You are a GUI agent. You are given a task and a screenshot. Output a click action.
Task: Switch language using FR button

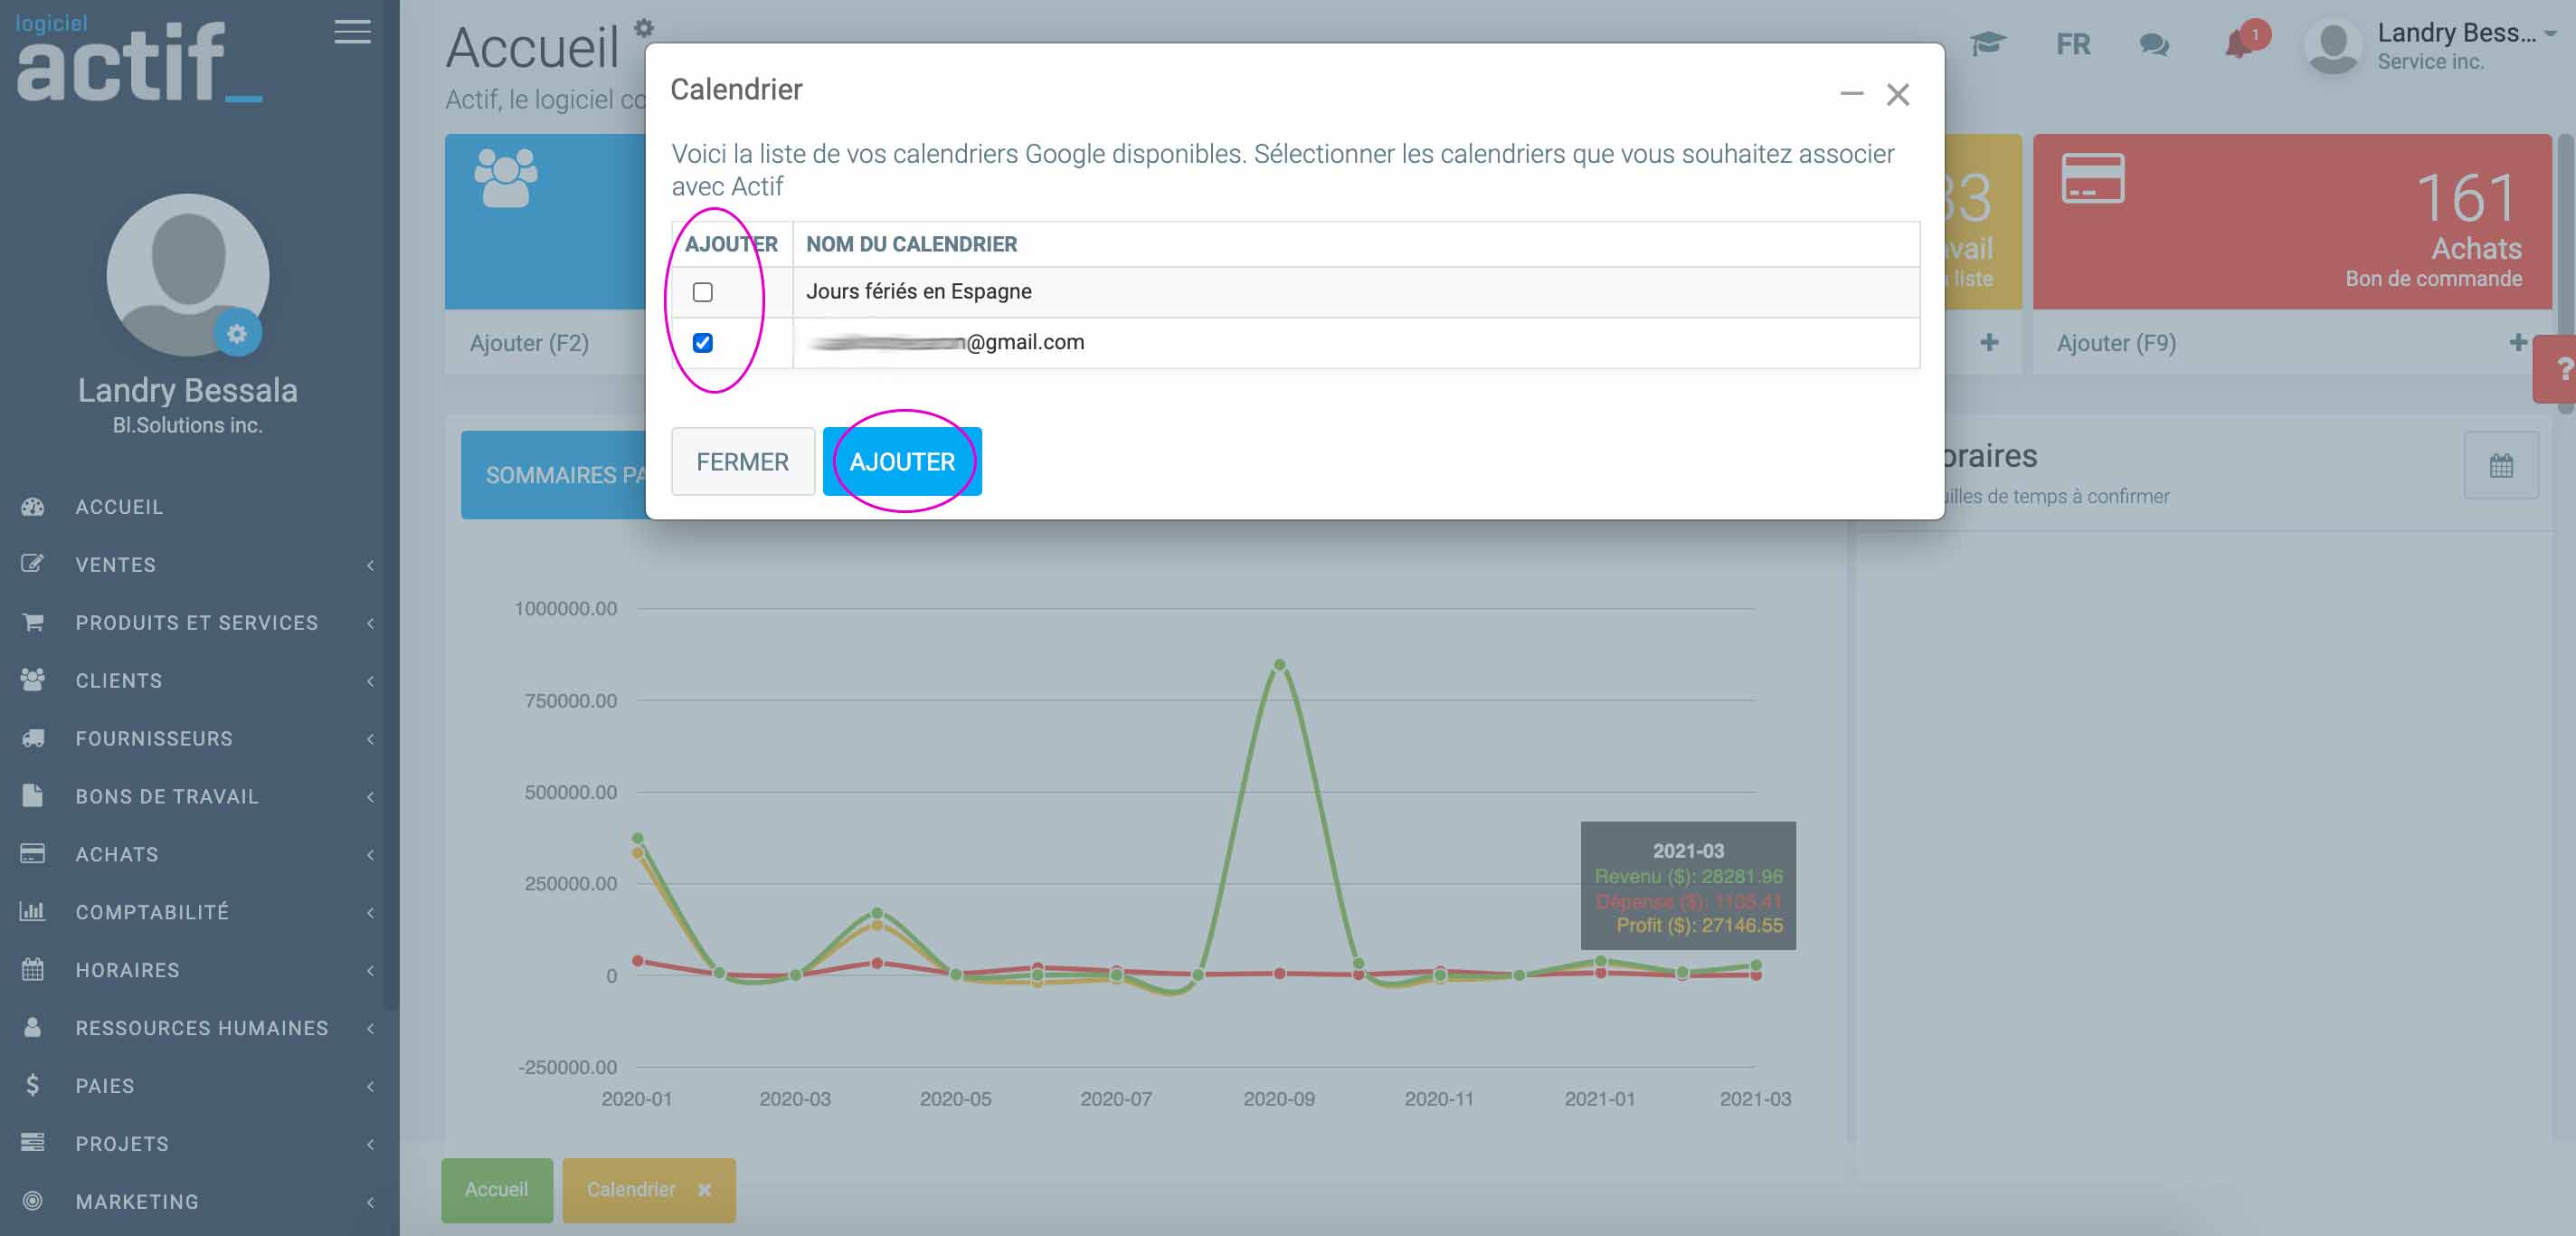pos(2072,45)
